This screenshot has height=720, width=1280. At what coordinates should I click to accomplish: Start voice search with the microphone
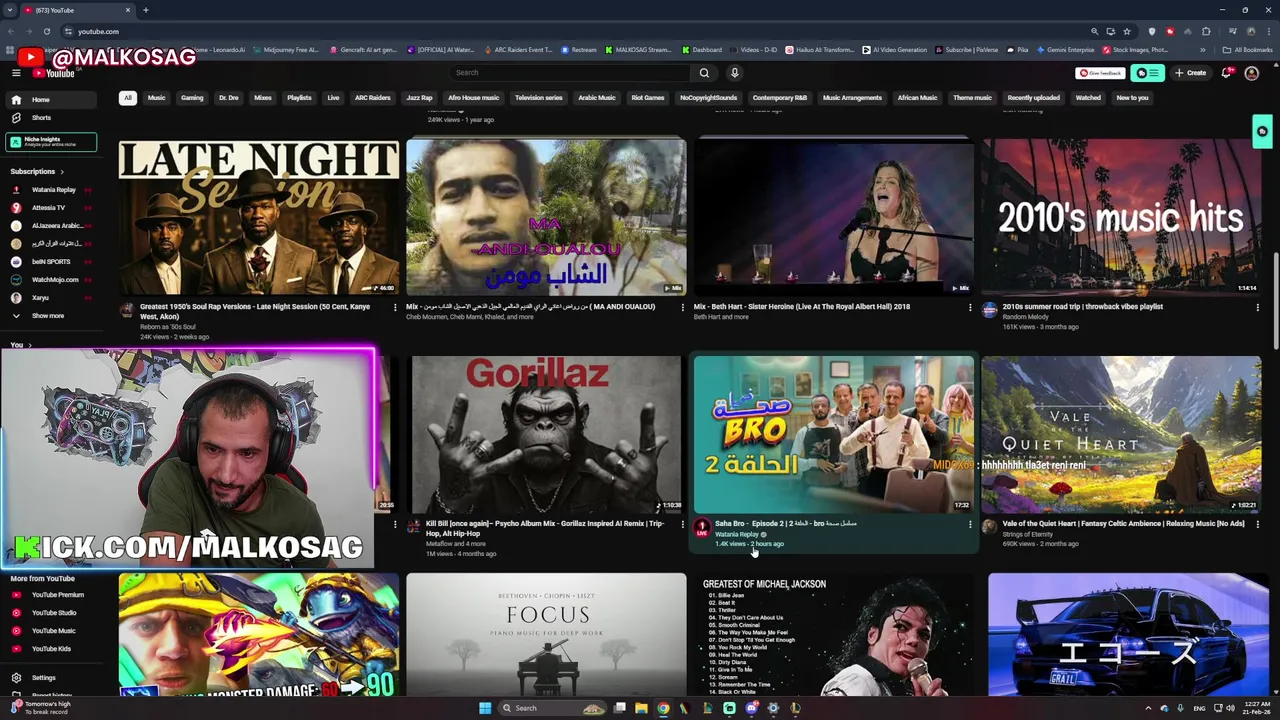coord(734,73)
